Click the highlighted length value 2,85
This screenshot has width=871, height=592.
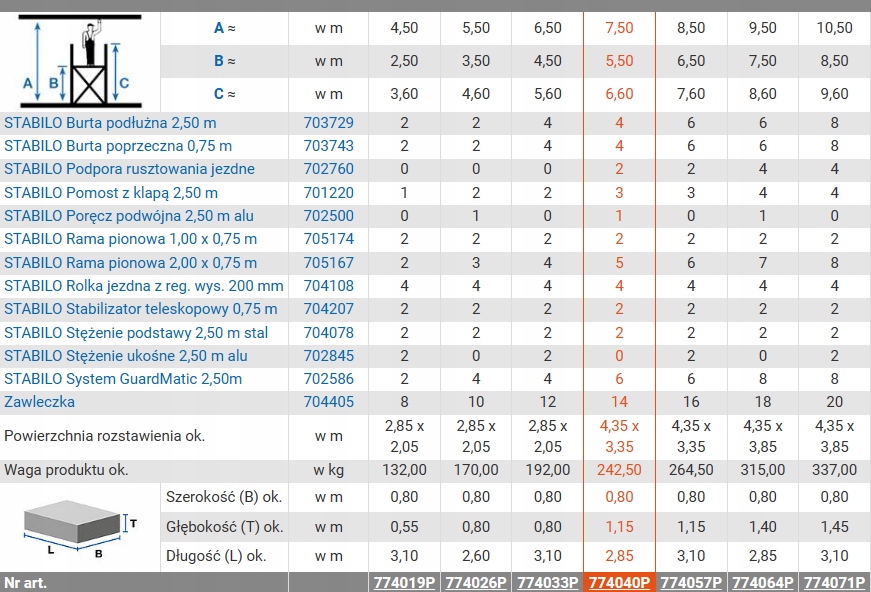click(x=619, y=556)
